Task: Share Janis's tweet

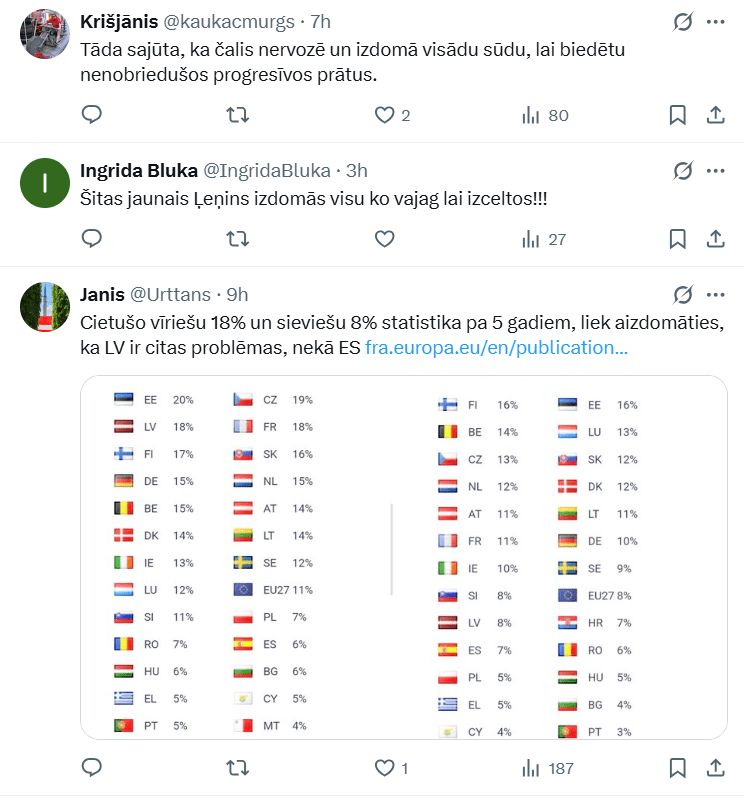Action: pyautogui.click(x=716, y=768)
